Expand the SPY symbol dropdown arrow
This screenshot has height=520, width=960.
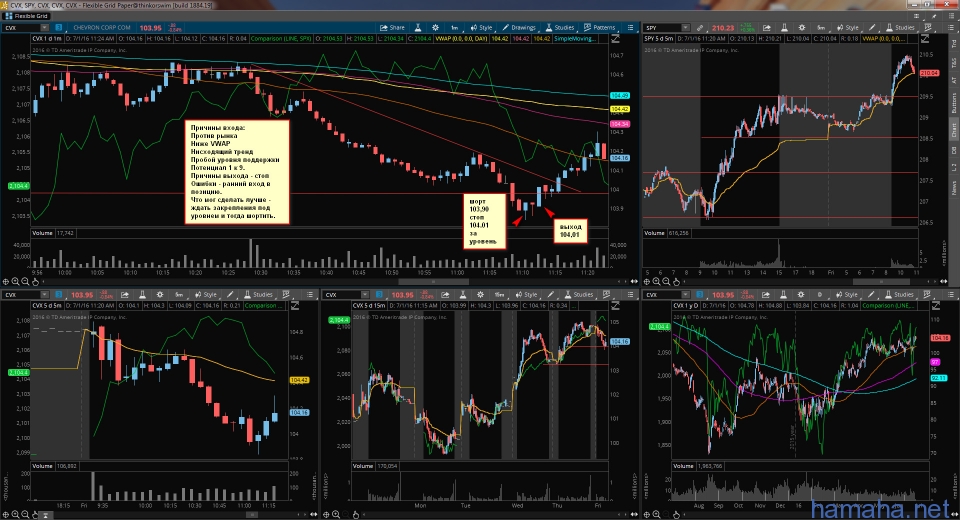click(x=686, y=28)
